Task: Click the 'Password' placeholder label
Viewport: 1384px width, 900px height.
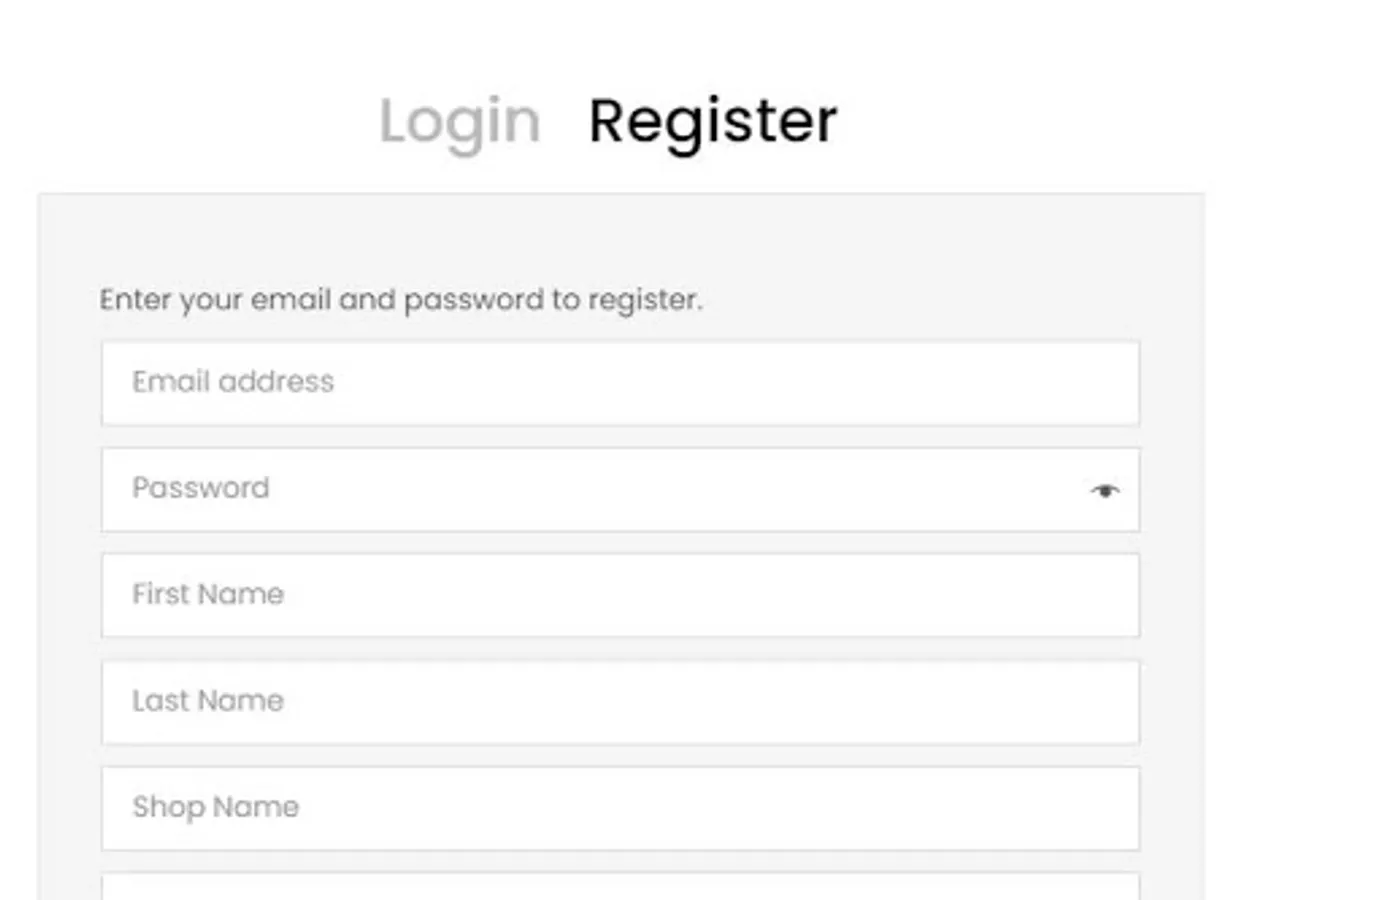Action: click(201, 488)
